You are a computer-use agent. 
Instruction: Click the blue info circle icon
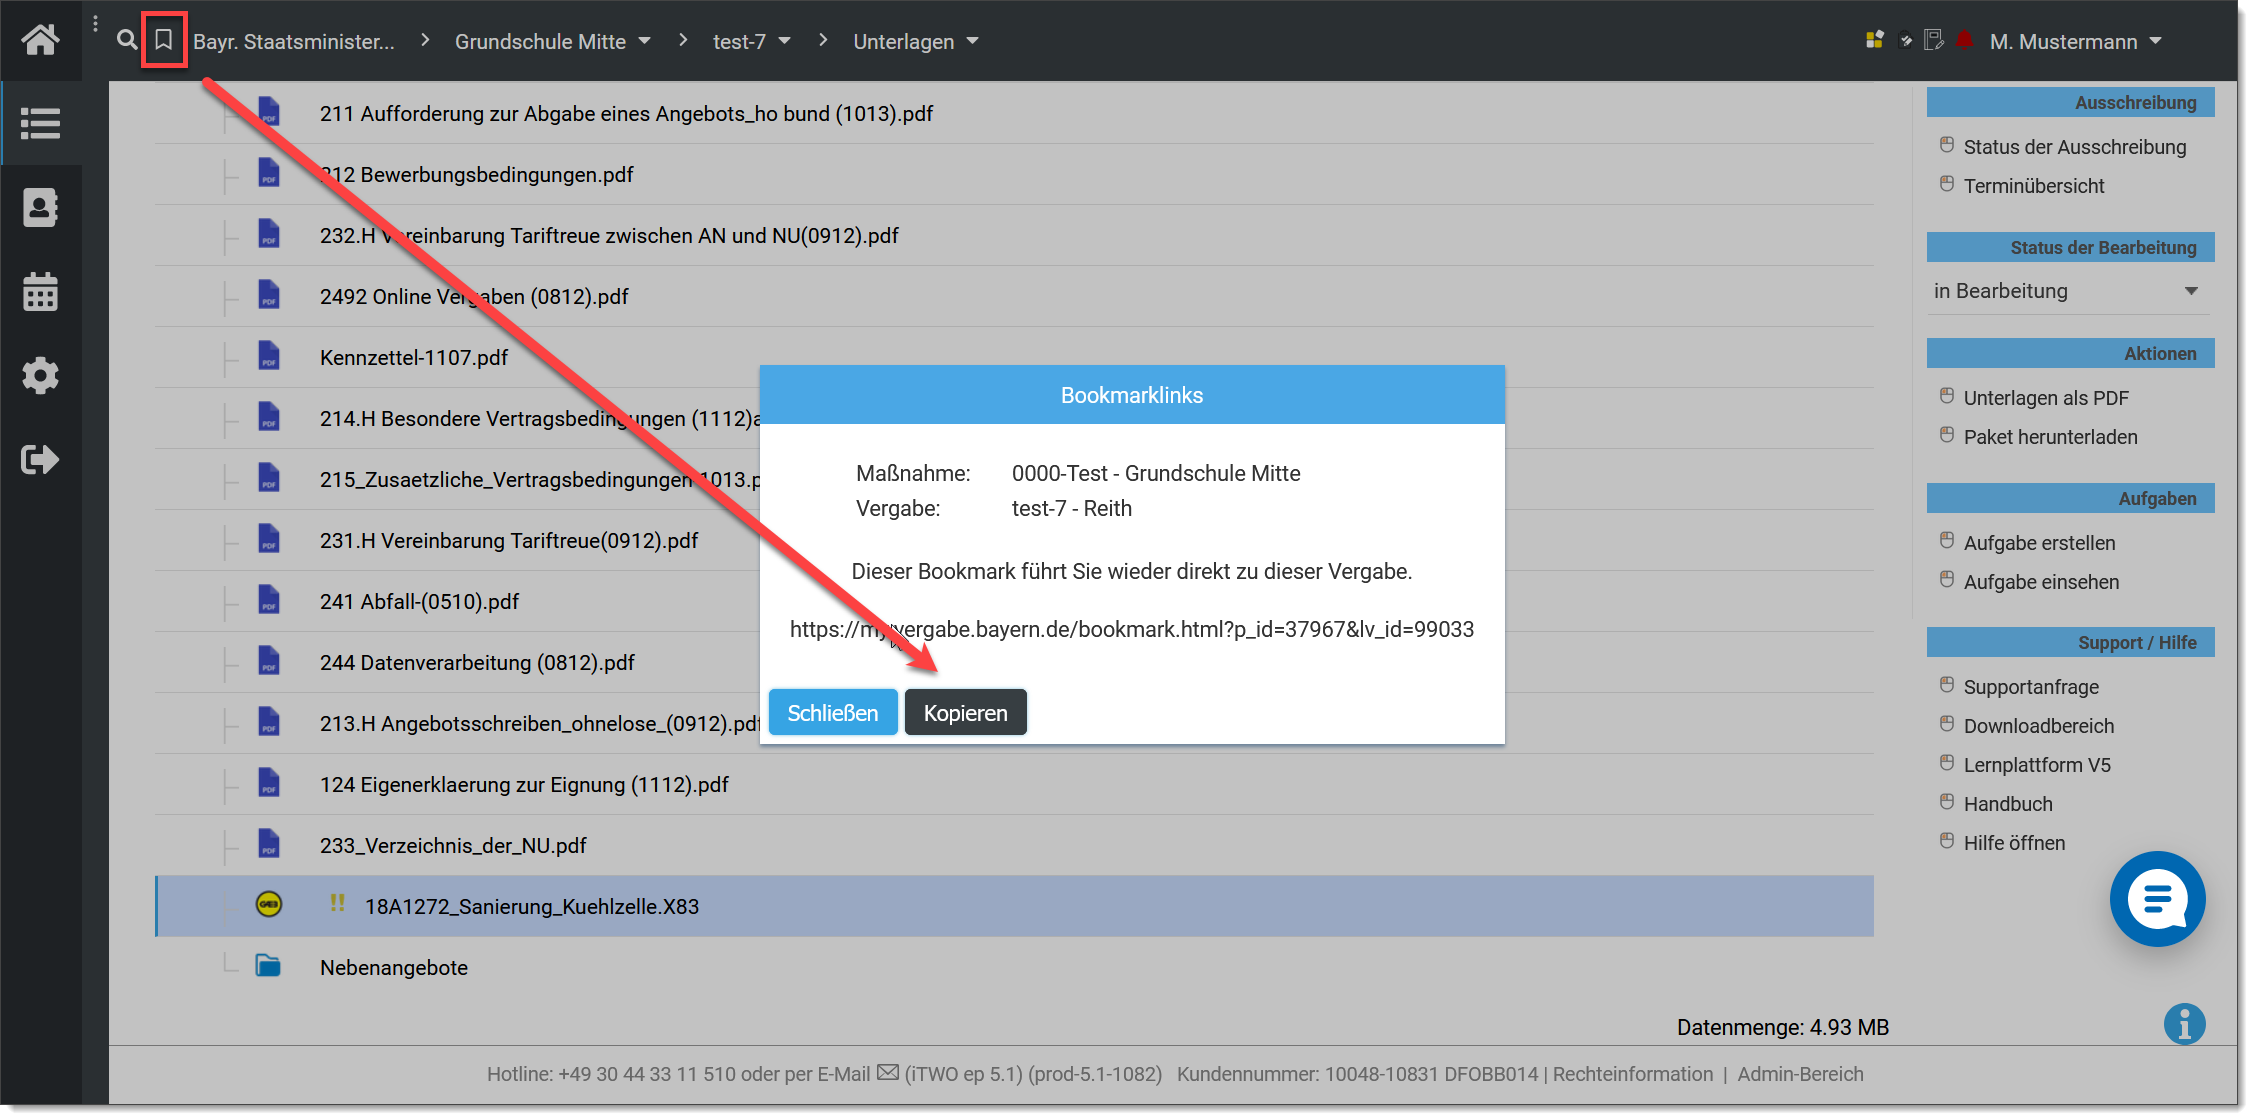coord(2184,1024)
